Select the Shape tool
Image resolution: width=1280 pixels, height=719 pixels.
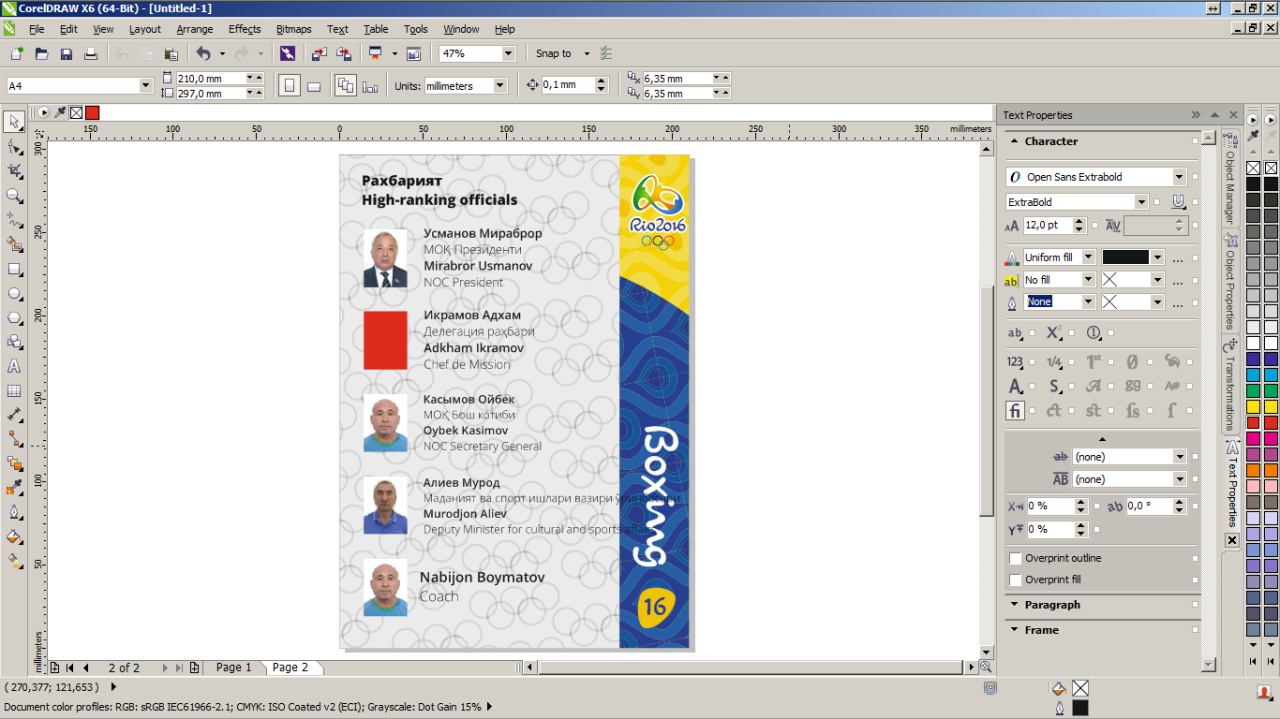[x=14, y=147]
